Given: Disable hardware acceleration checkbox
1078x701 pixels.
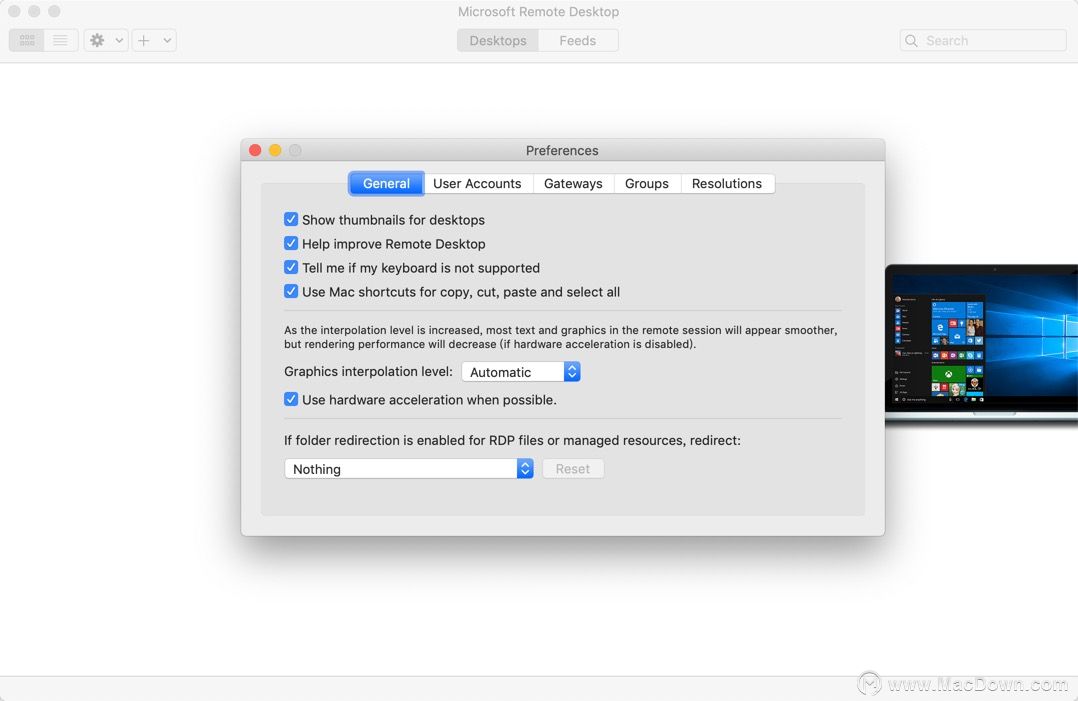Looking at the screenshot, I should pos(291,399).
